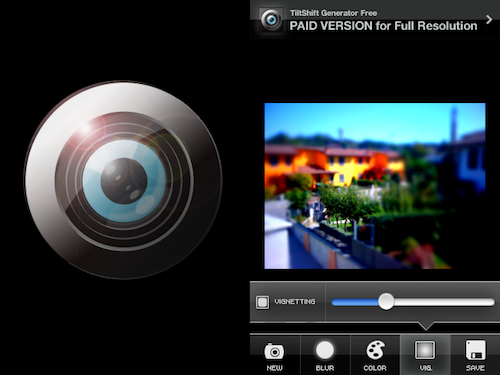Click the blue filled portion of the vignetting slider
500x375 pixels.
point(355,302)
